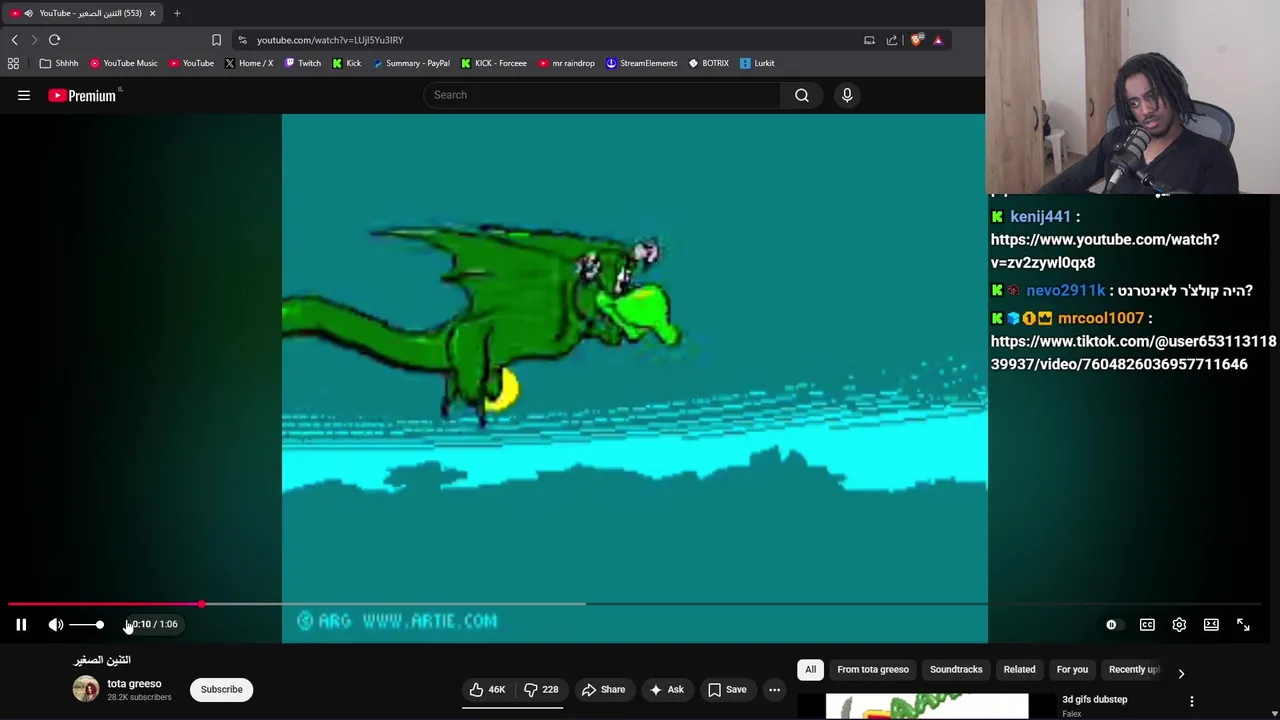This screenshot has height=720, width=1280.
Task: Open the KICK - Forceee bookmark
Action: pos(494,63)
